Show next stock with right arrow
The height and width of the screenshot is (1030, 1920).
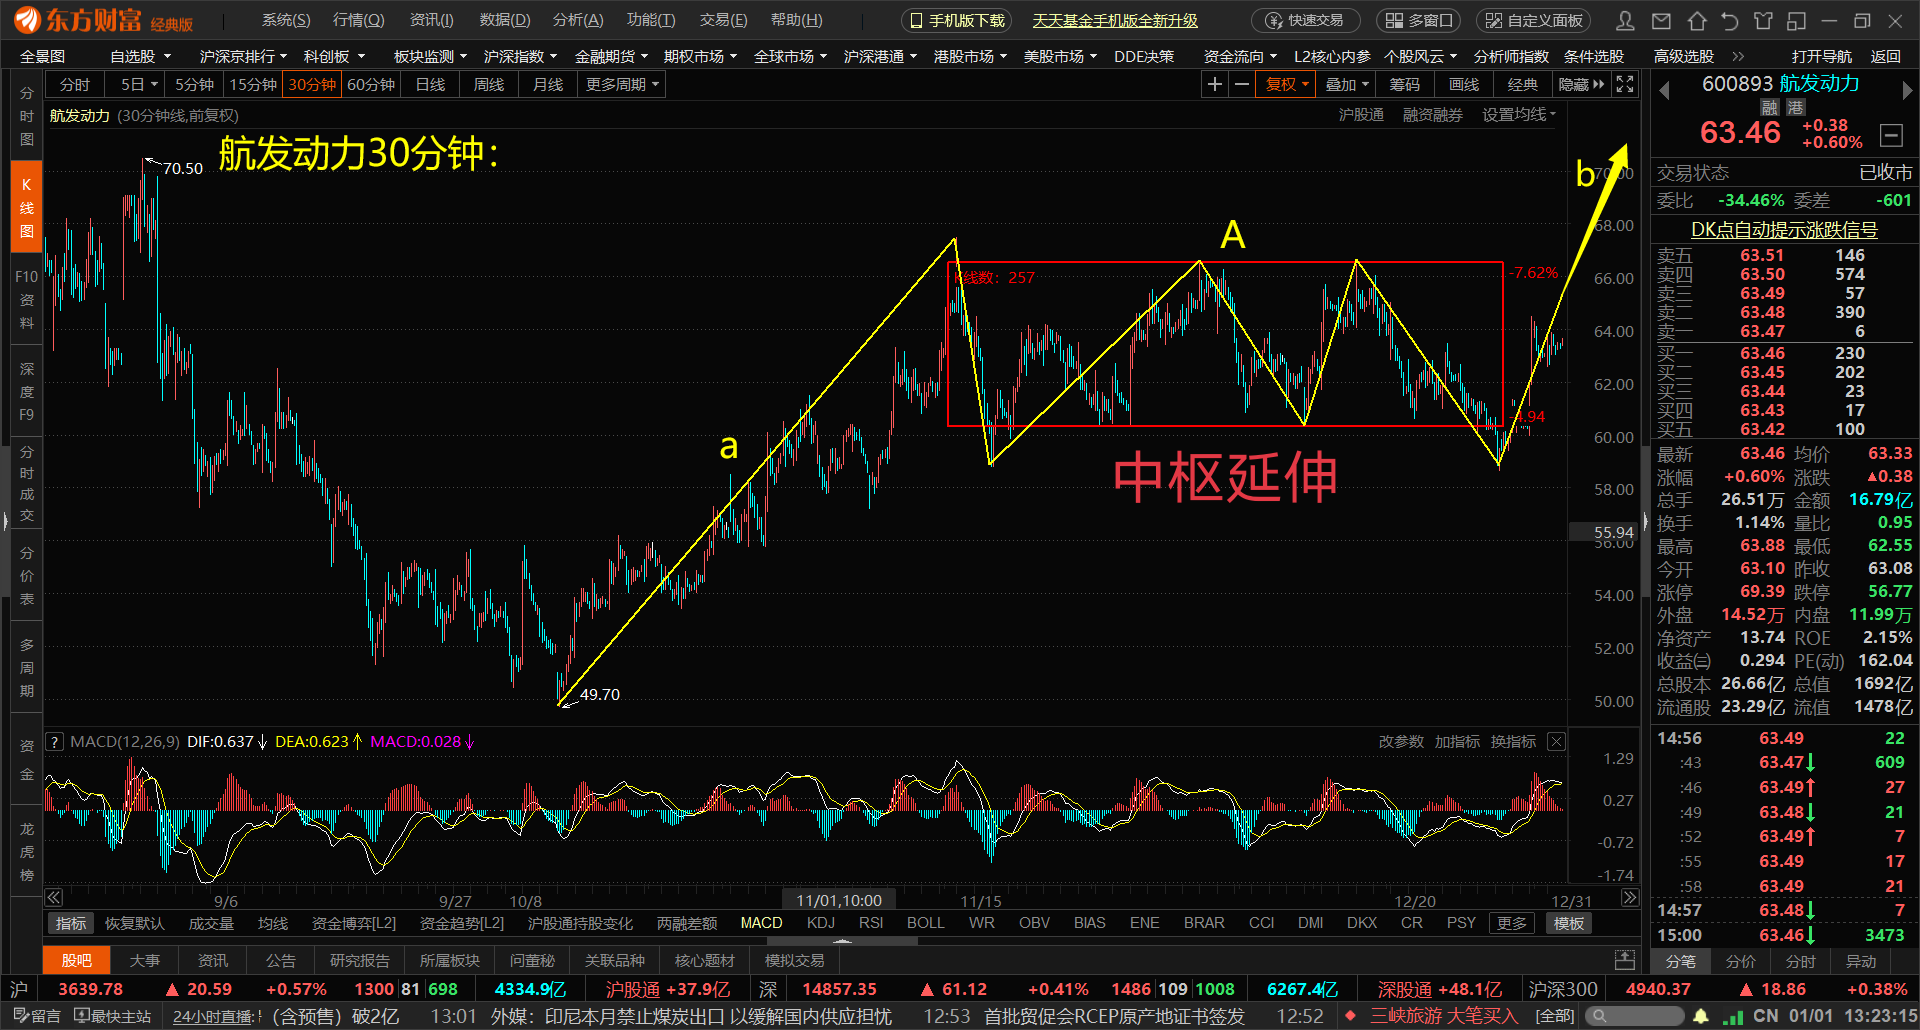[x=1907, y=90]
